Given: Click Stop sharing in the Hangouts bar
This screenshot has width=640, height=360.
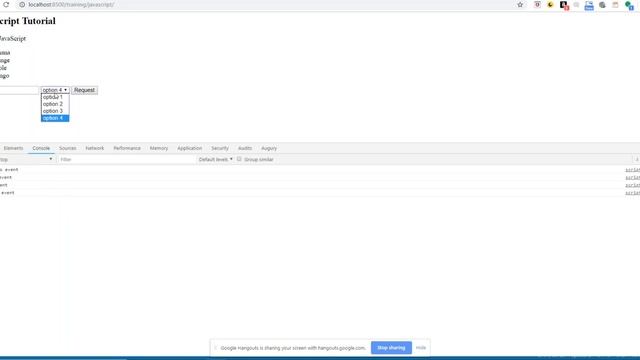Looking at the screenshot, I should 391,348.
